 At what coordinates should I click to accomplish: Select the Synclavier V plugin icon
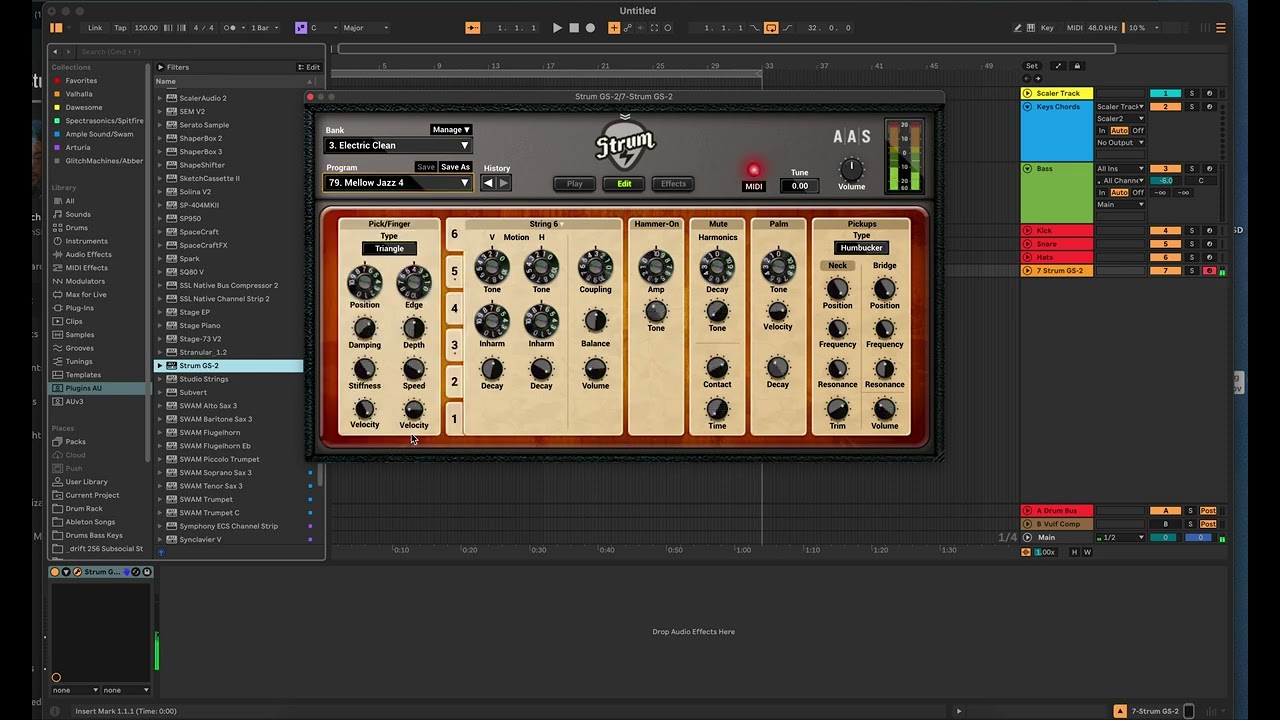172,540
